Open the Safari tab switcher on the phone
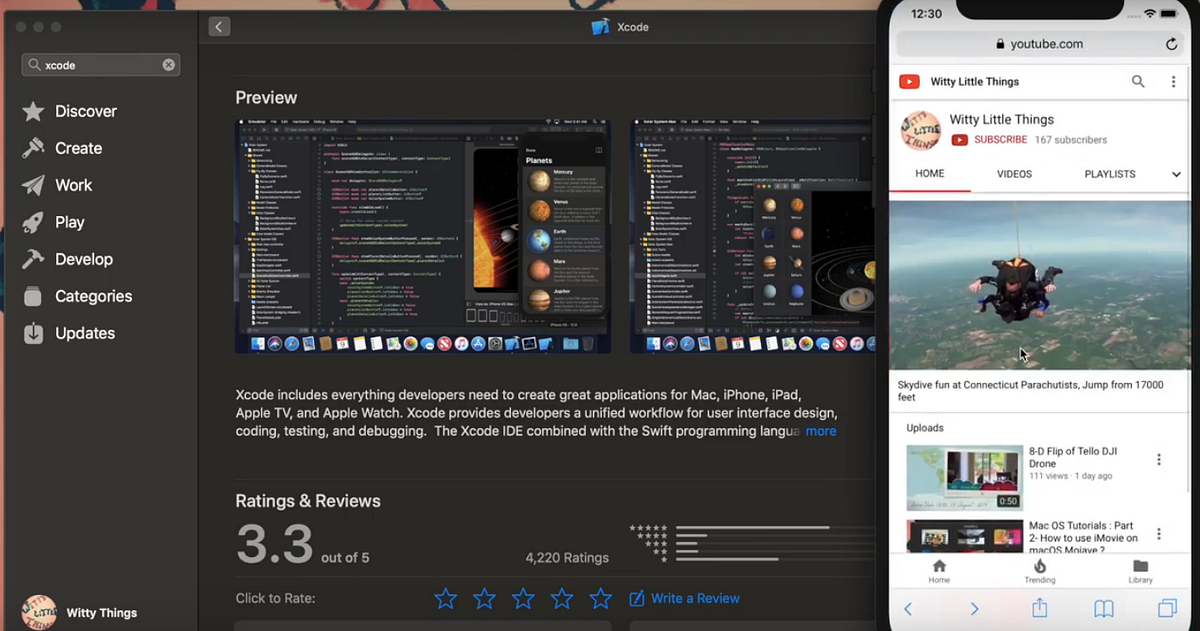The image size is (1200, 631). pos(1168,608)
